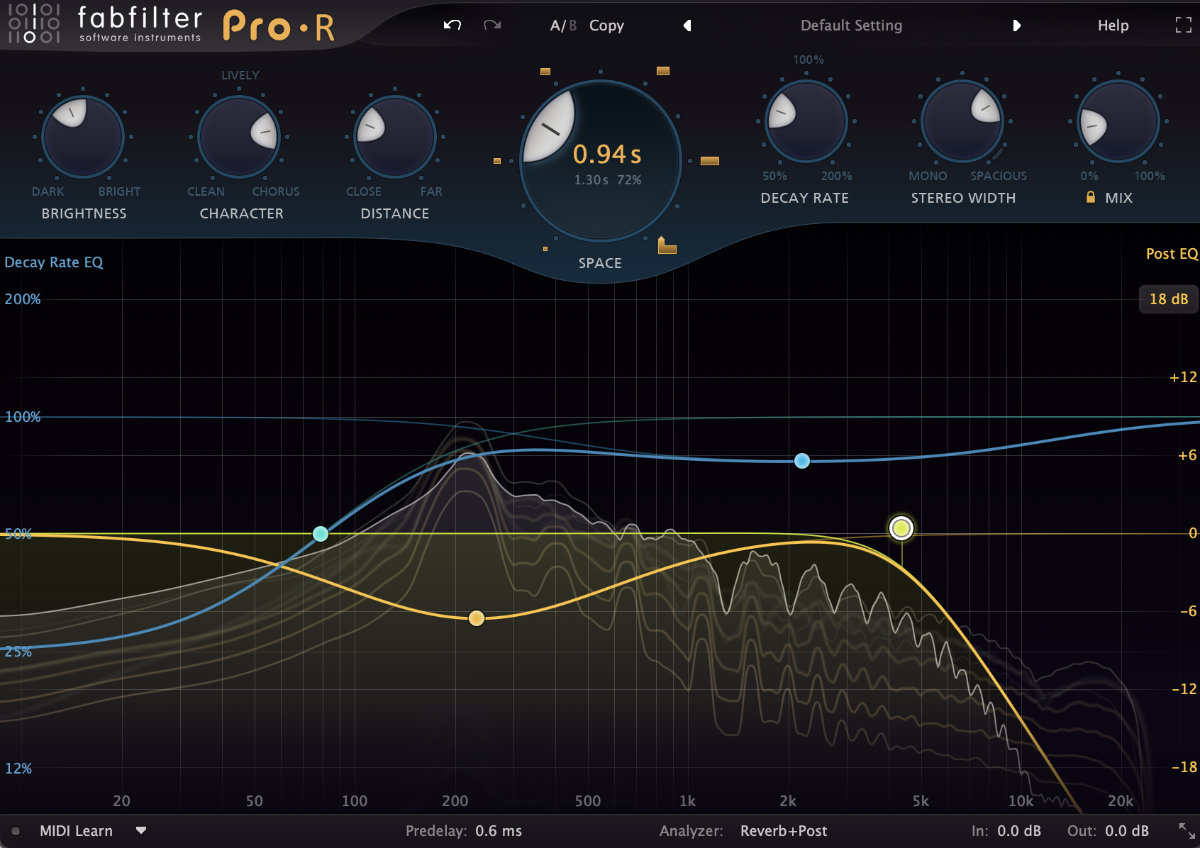Go to previous preset arrow

click(687, 26)
